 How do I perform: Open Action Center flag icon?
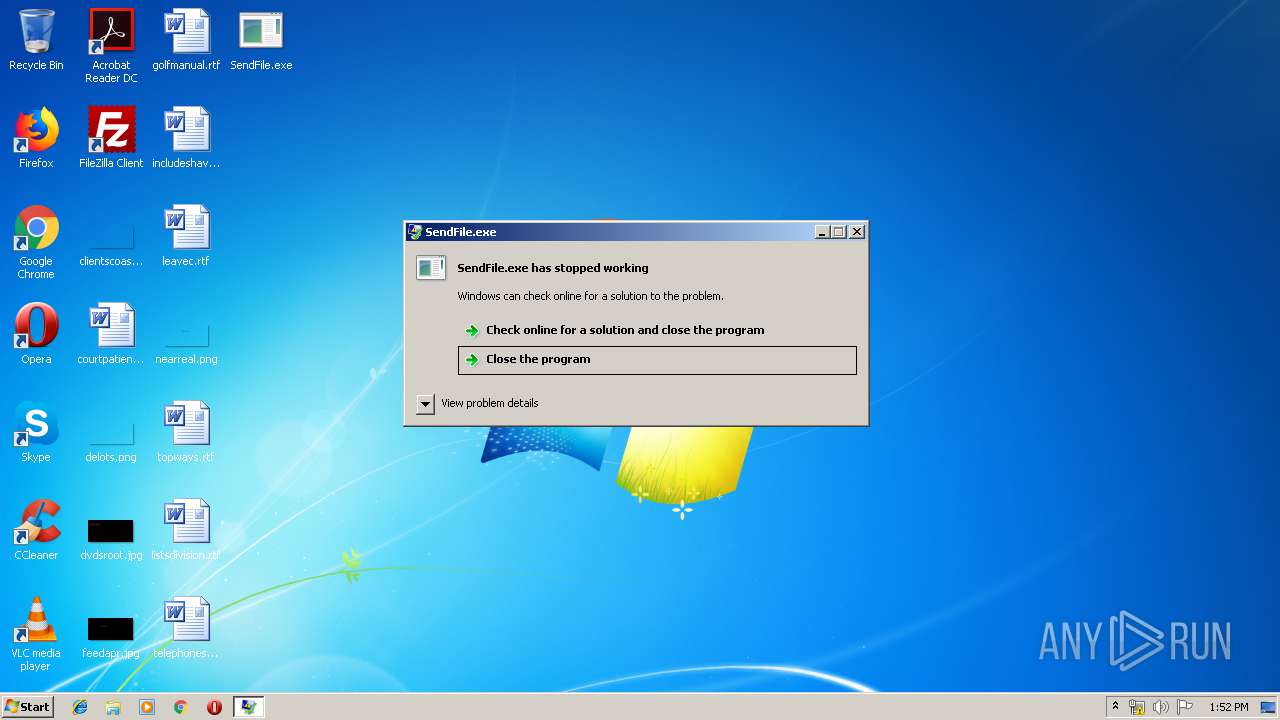tap(1185, 707)
